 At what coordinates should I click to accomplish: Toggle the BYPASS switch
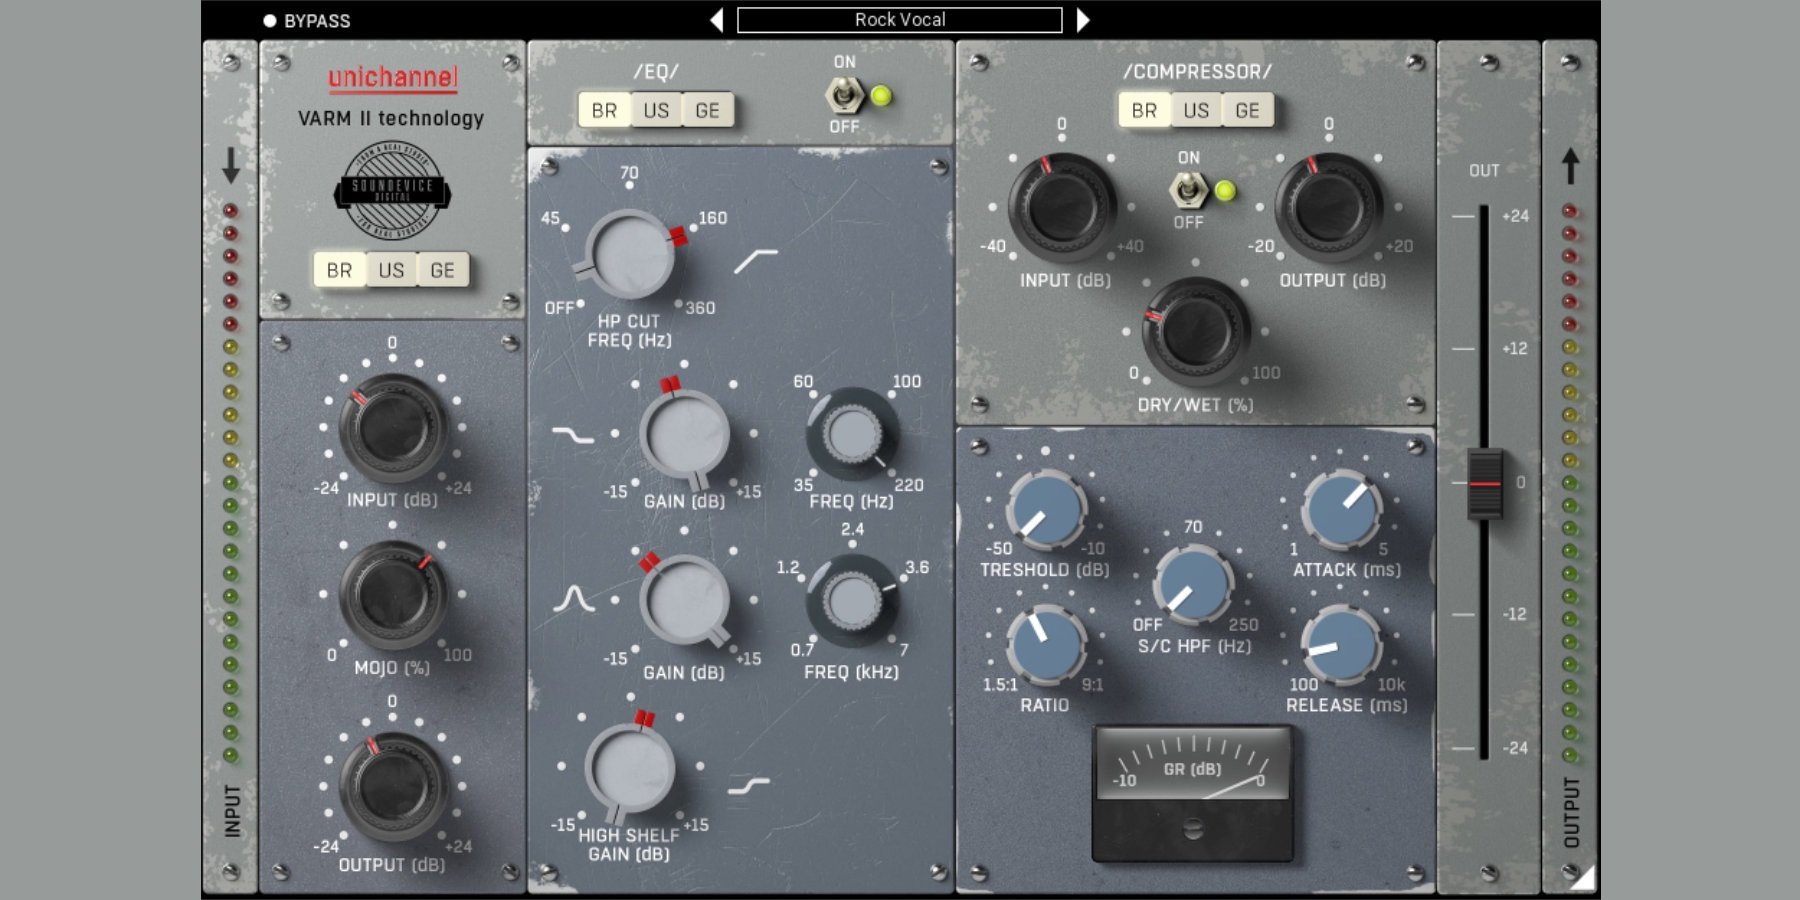[270, 21]
